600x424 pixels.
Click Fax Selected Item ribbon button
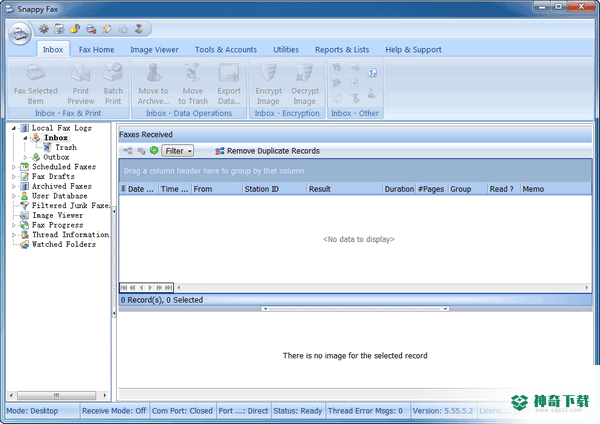(x=36, y=84)
